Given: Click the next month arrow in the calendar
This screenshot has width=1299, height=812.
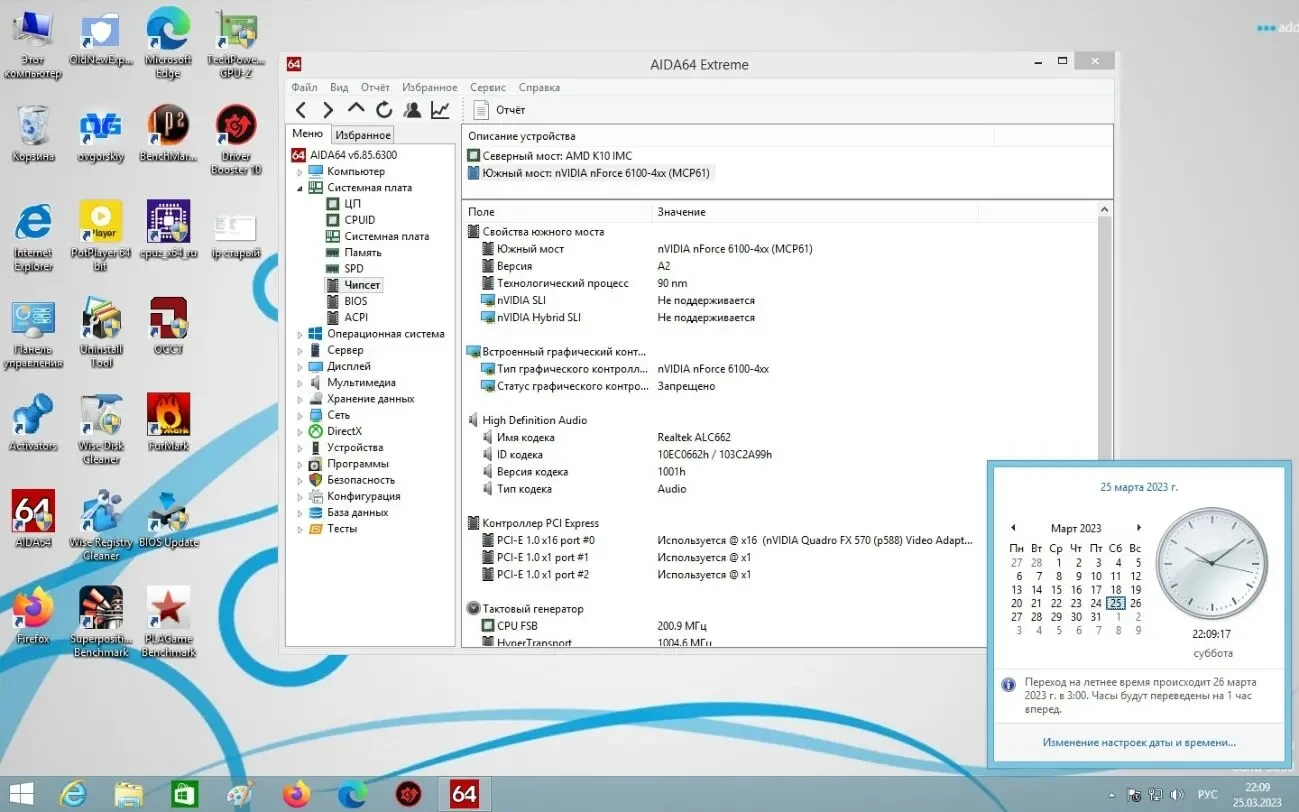Looking at the screenshot, I should pyautogui.click(x=1138, y=527).
